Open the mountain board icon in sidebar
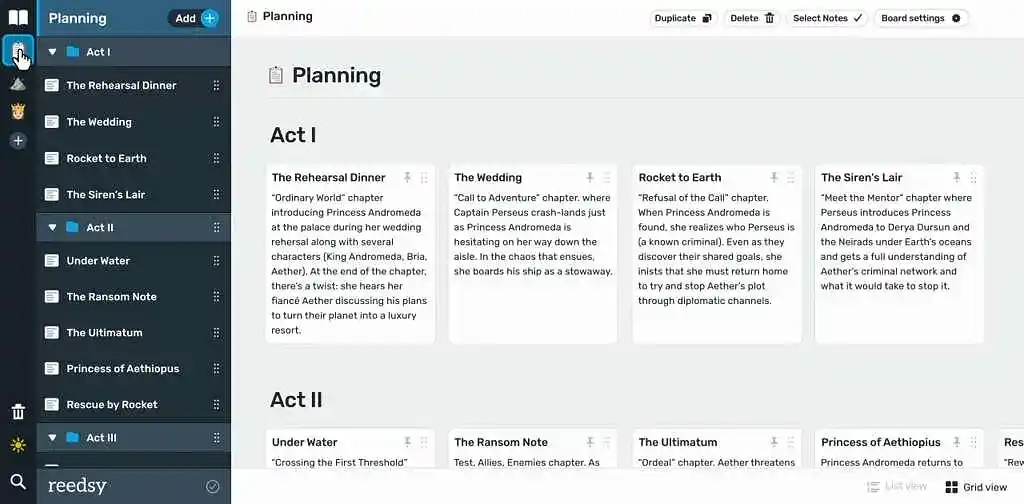This screenshot has height=504, width=1024. coord(18,84)
